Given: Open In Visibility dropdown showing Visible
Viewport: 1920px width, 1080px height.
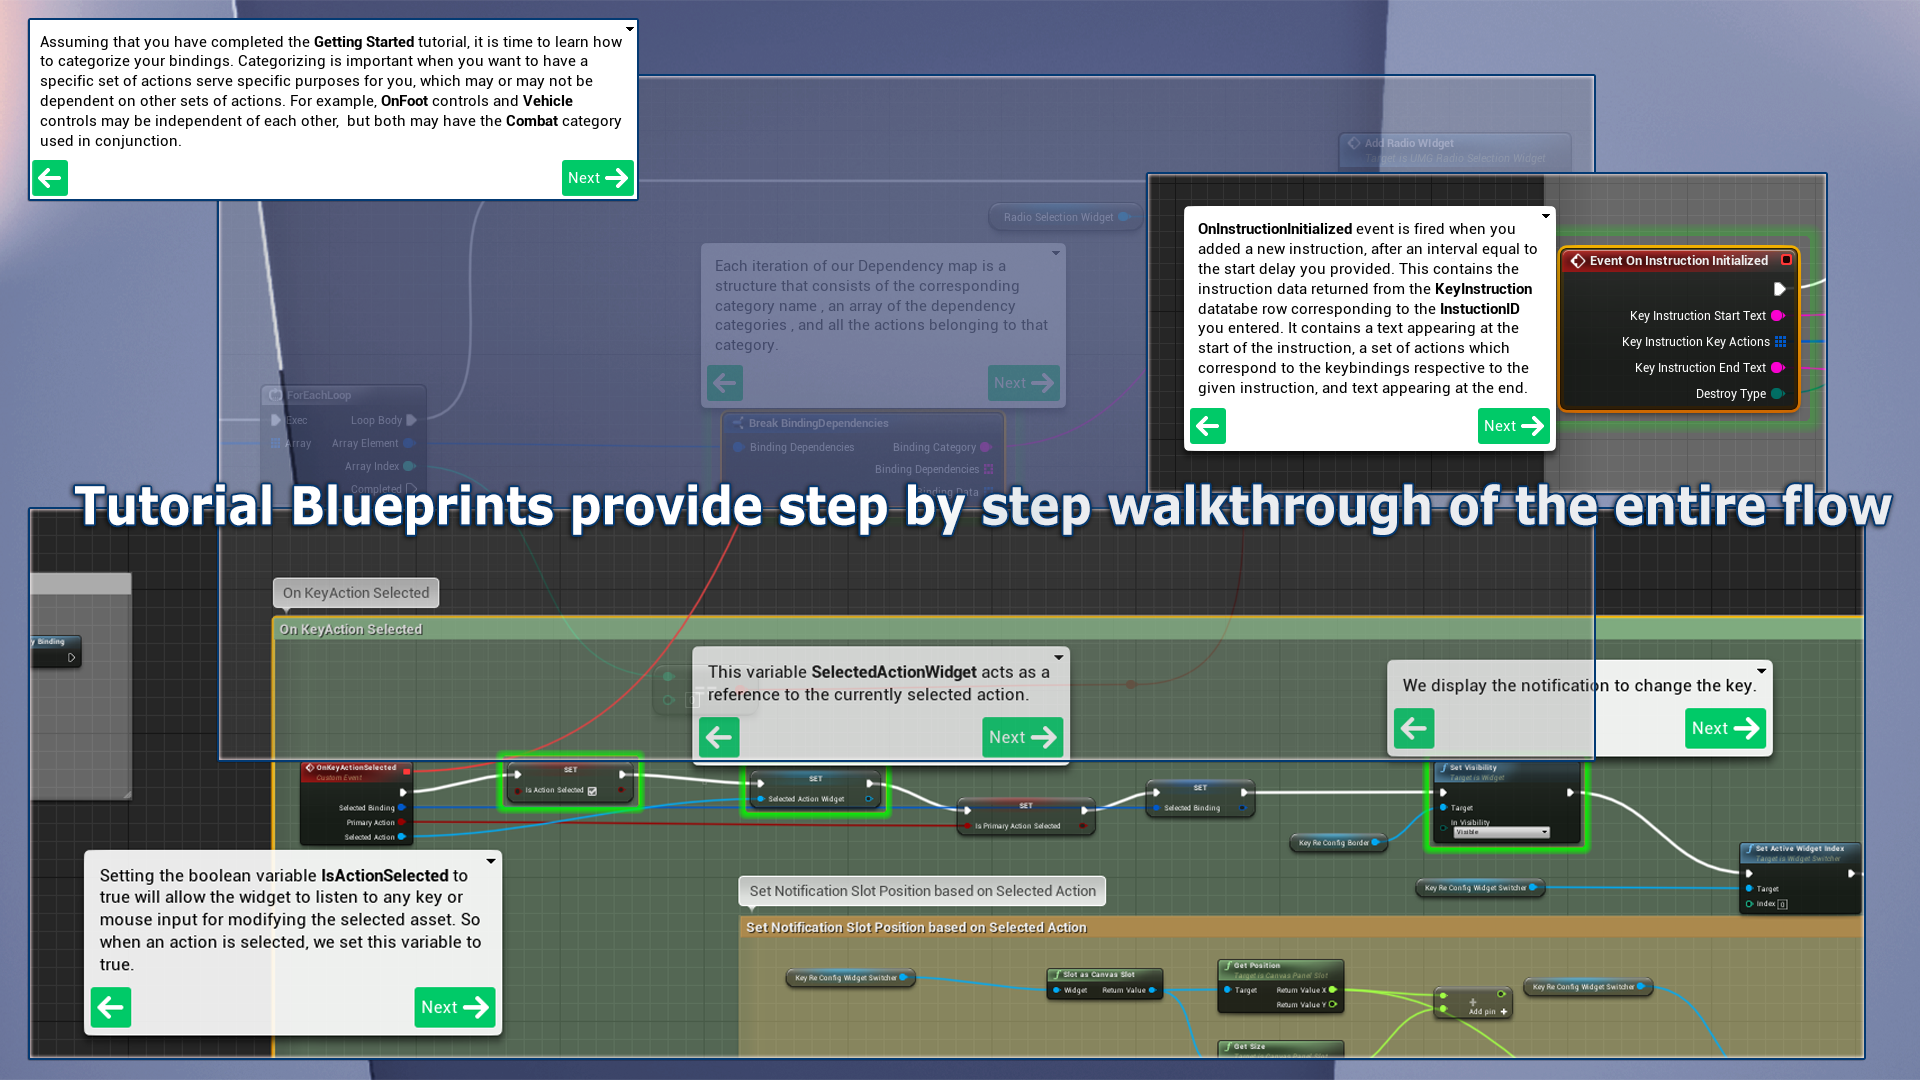Looking at the screenshot, I should 1501,832.
